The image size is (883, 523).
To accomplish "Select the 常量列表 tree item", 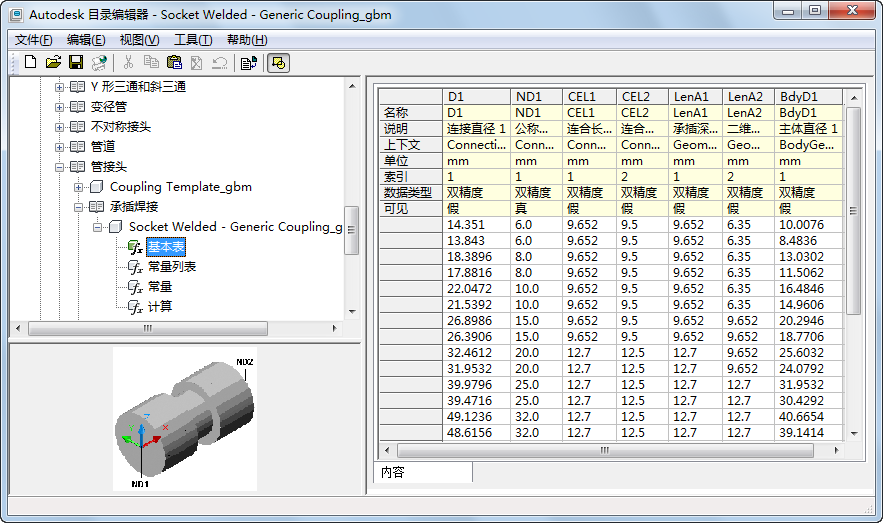I will [172, 267].
